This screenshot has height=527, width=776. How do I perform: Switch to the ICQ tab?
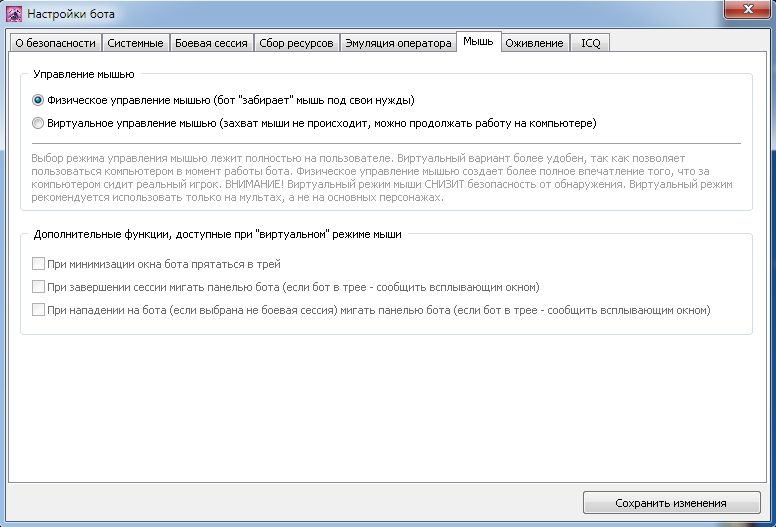590,43
